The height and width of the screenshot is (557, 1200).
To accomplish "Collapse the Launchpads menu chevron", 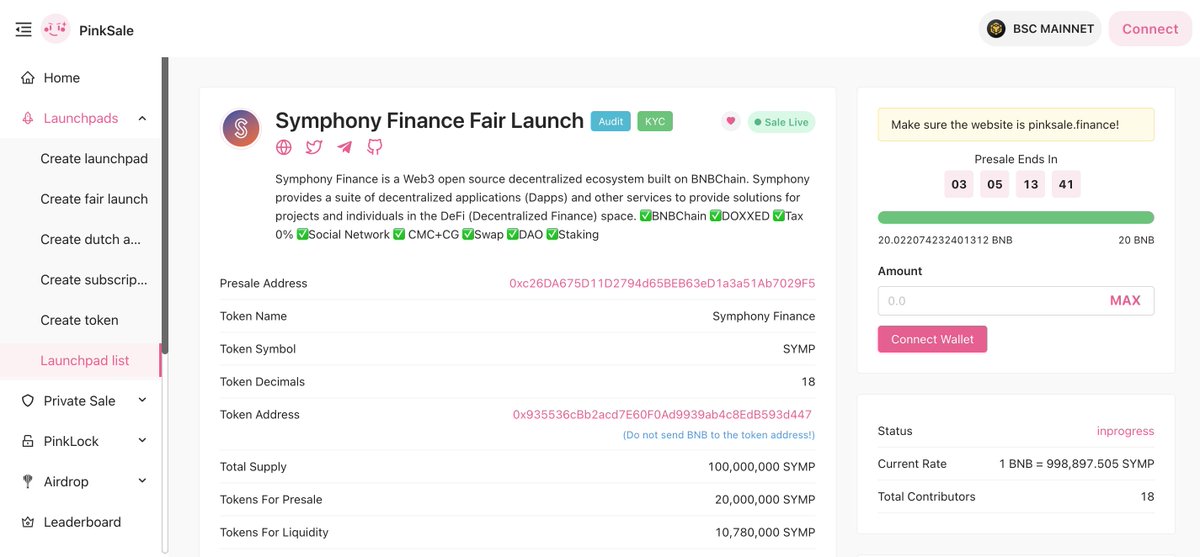I will pyautogui.click(x=142, y=118).
